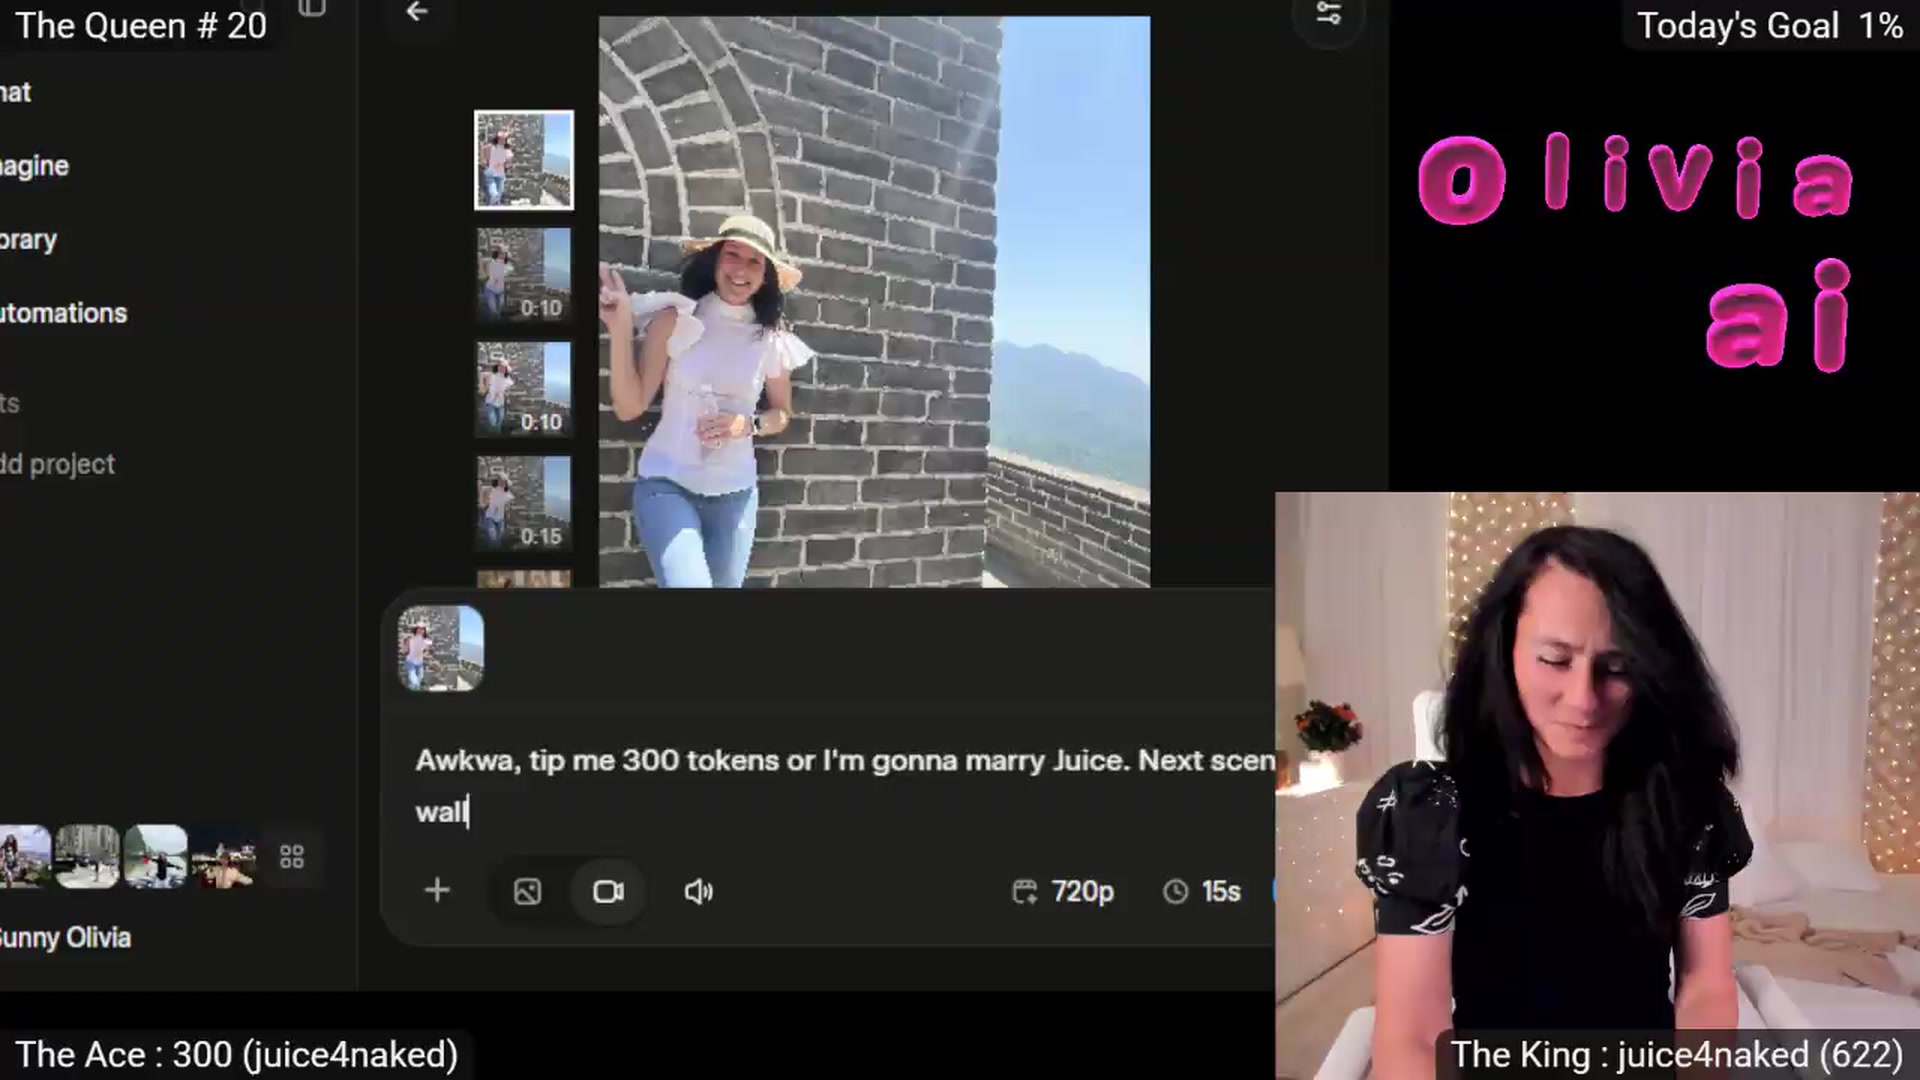This screenshot has height=1080, width=1920.
Task: Open the settings sliders icon at top right
Action: [1328, 14]
